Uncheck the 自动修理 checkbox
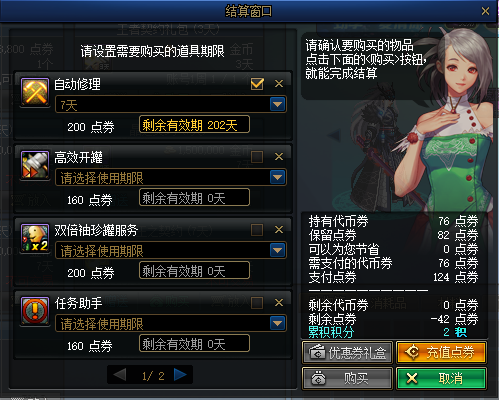Image resolution: width=499 pixels, height=400 pixels. coord(257,84)
